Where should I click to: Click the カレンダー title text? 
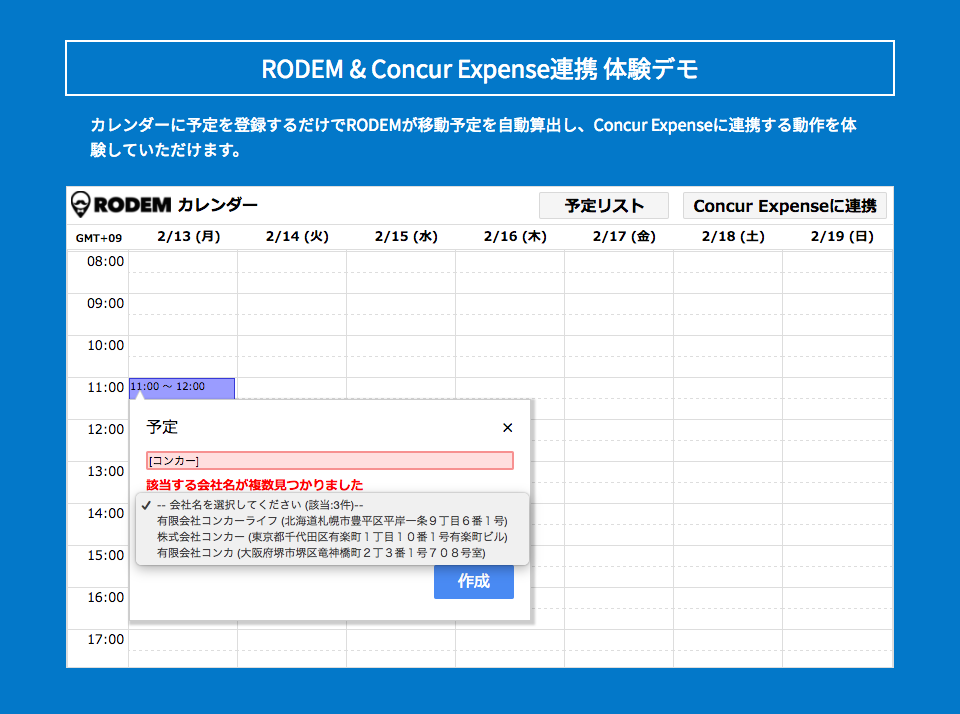tap(217, 205)
